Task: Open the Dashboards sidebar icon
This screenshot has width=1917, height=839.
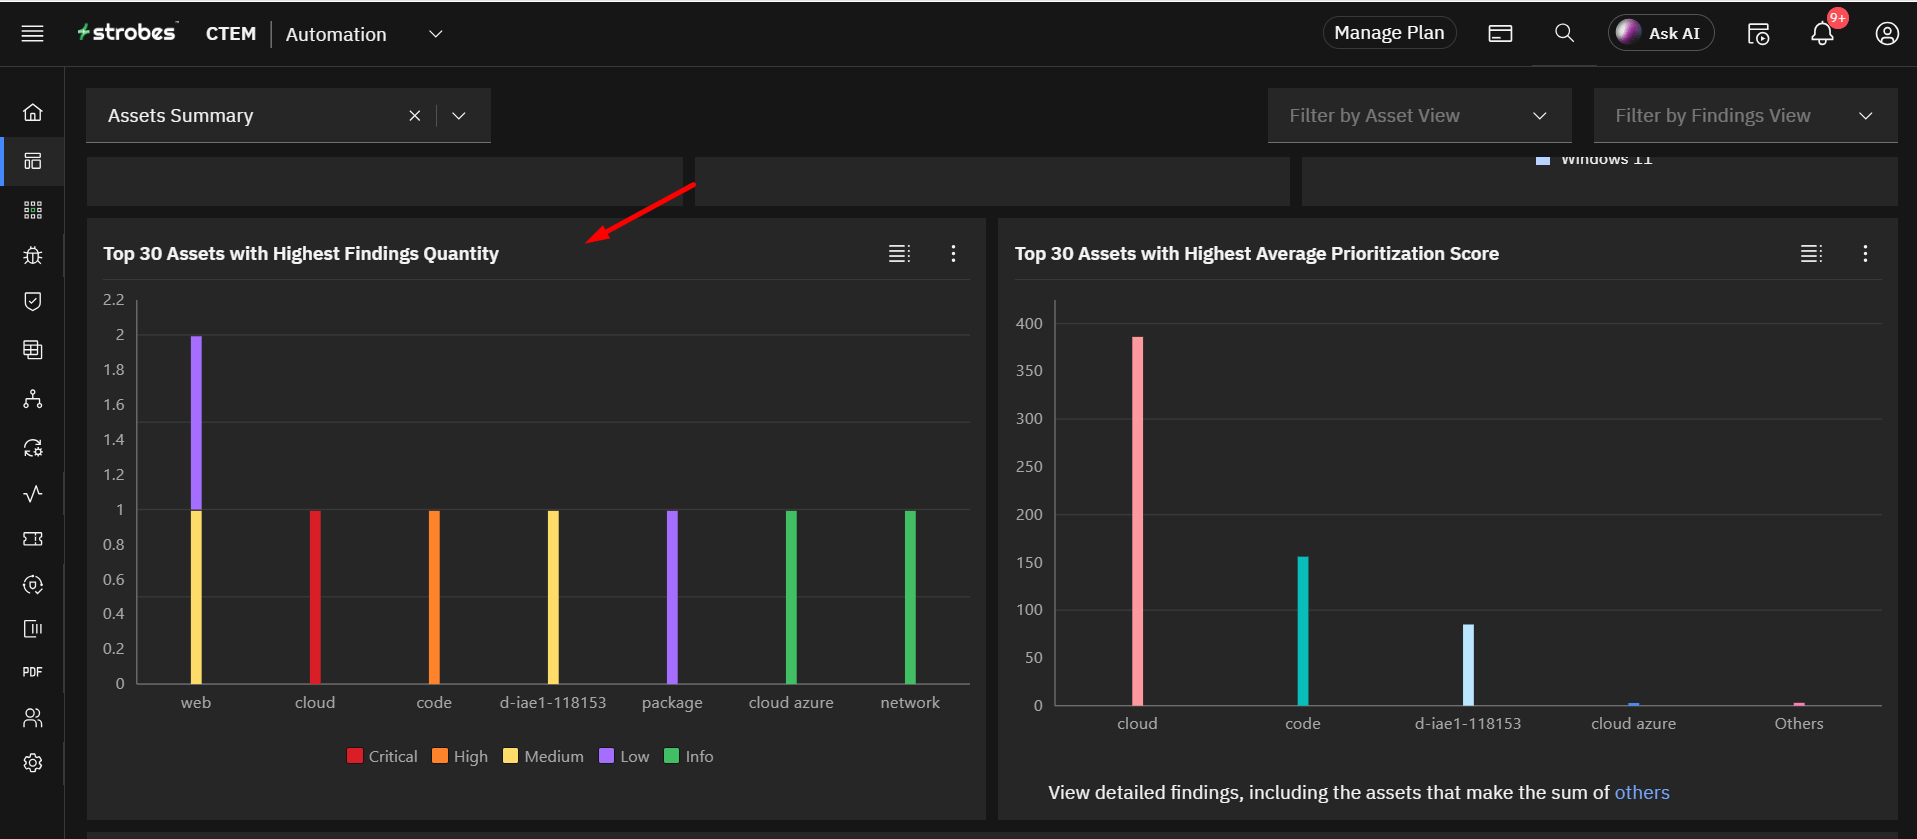Action: pos(33,161)
